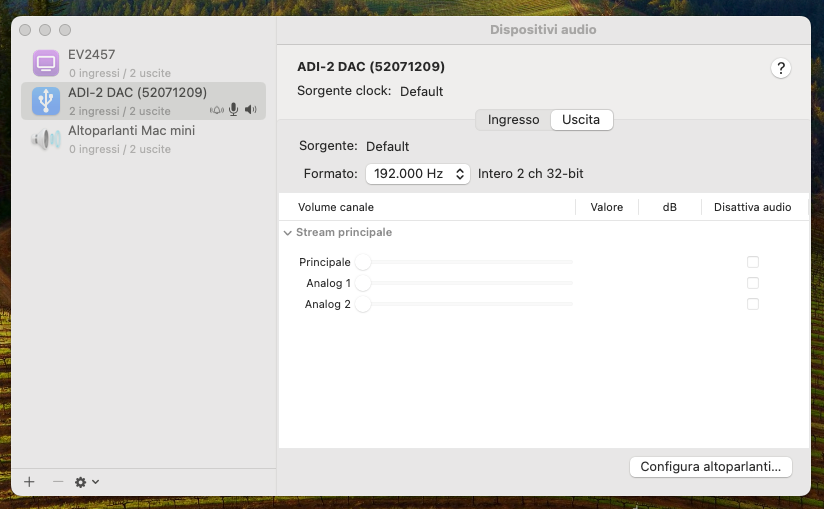Select the EV2457 display device icon
The height and width of the screenshot is (509, 824).
pyautogui.click(x=46, y=63)
